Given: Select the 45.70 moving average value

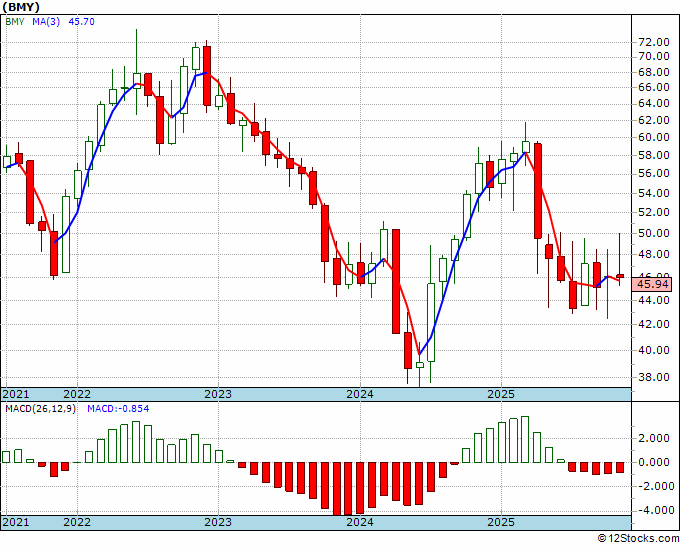Looking at the screenshot, I should tap(82, 22).
